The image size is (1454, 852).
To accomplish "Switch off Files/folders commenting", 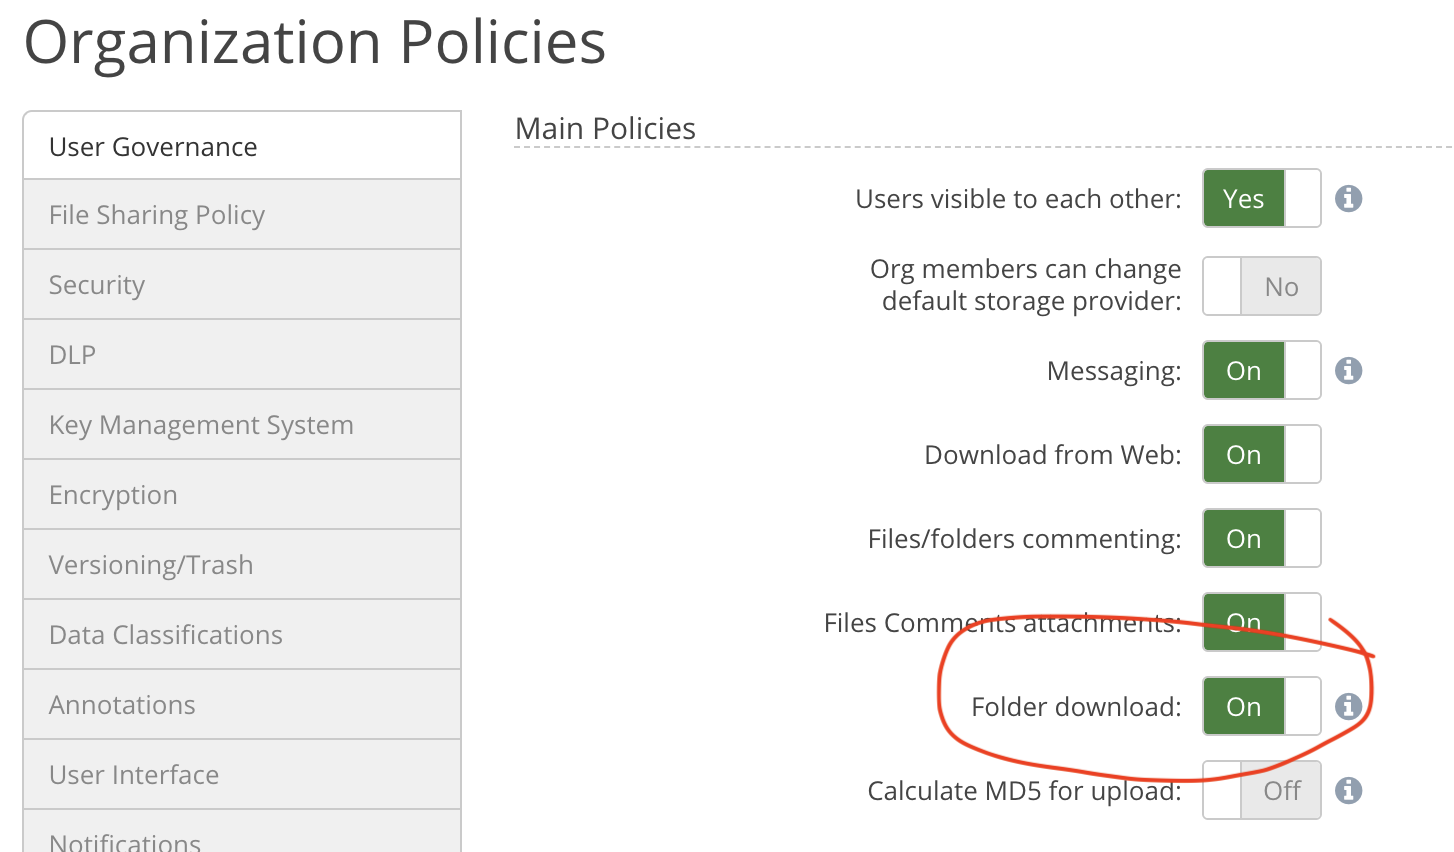I will click(x=1261, y=539).
